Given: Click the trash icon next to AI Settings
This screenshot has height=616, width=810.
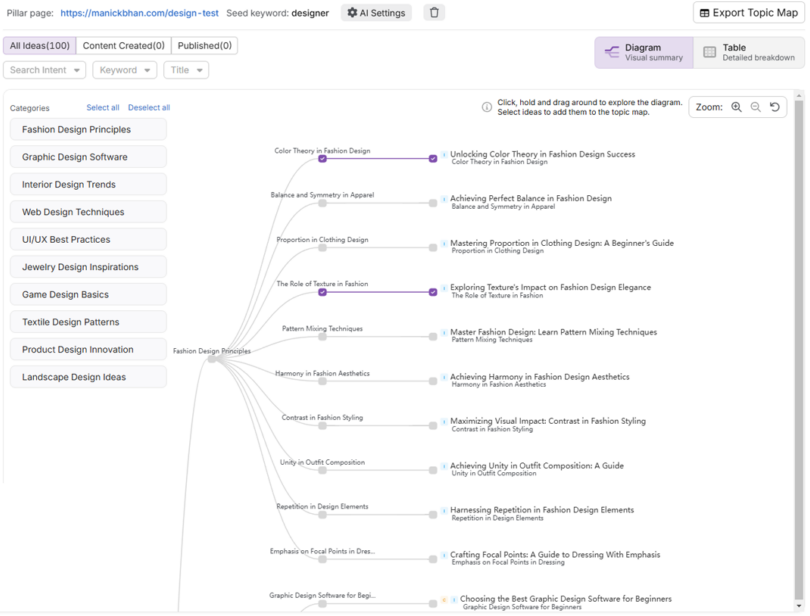Looking at the screenshot, I should pyautogui.click(x=433, y=13).
